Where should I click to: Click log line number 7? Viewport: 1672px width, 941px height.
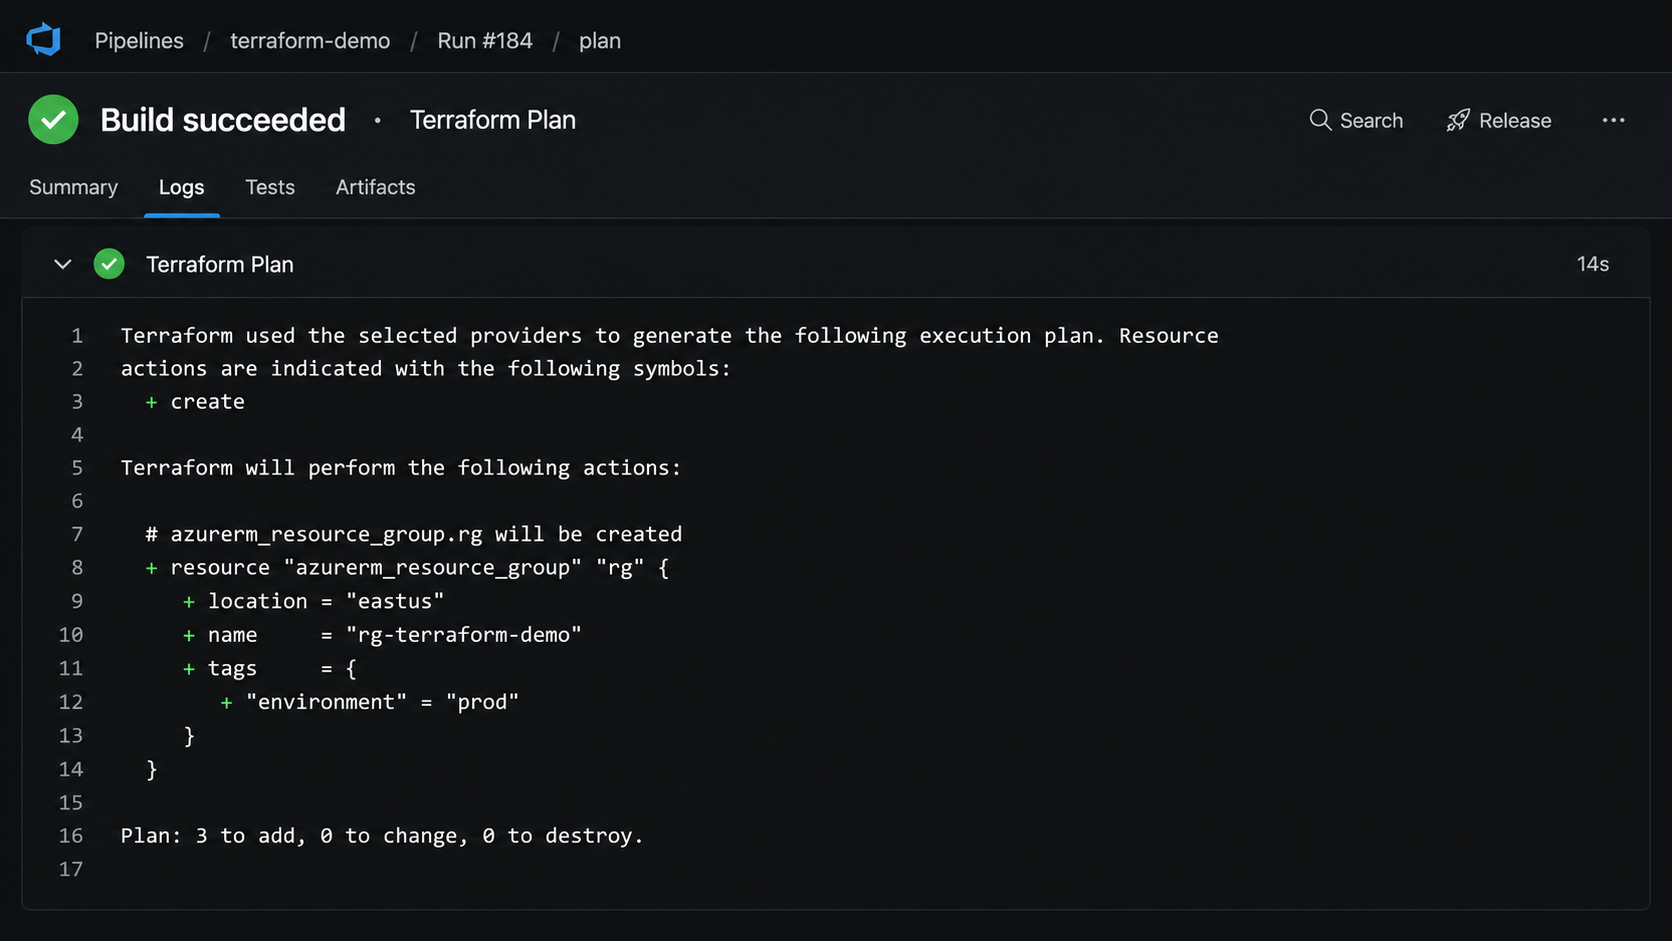(77, 534)
